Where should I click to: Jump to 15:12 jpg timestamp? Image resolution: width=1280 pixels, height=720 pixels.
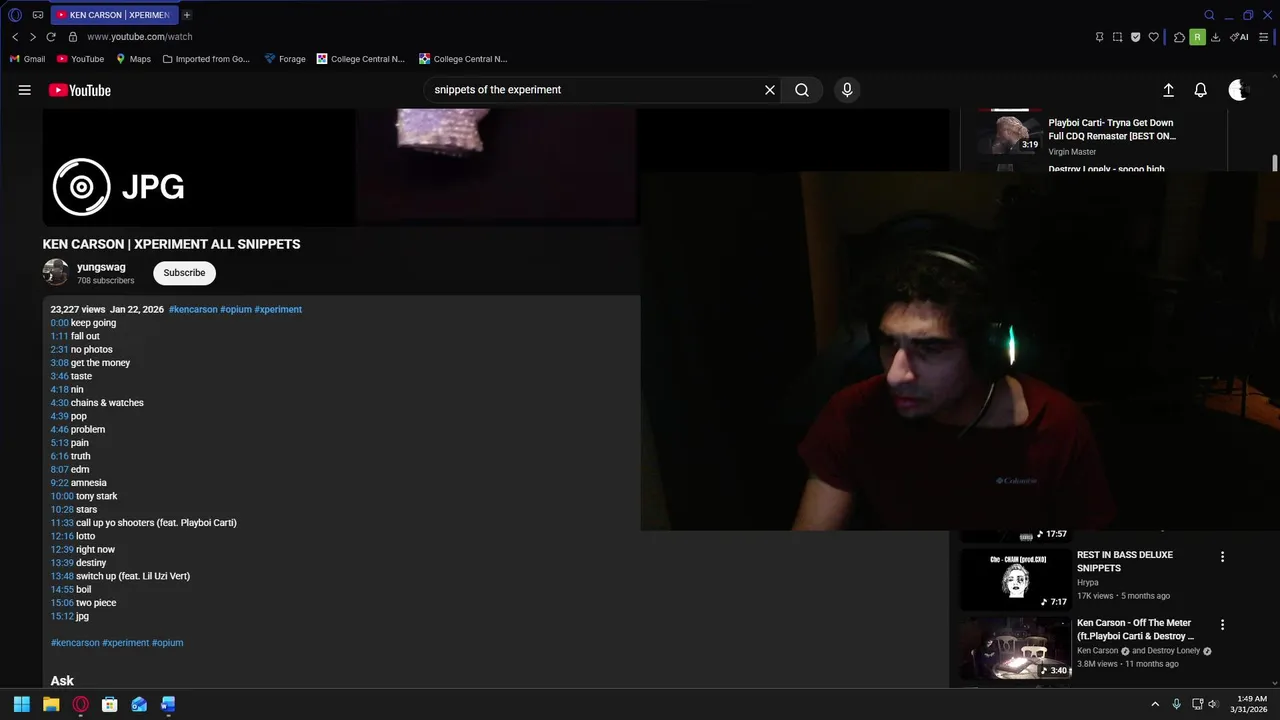tap(62, 616)
